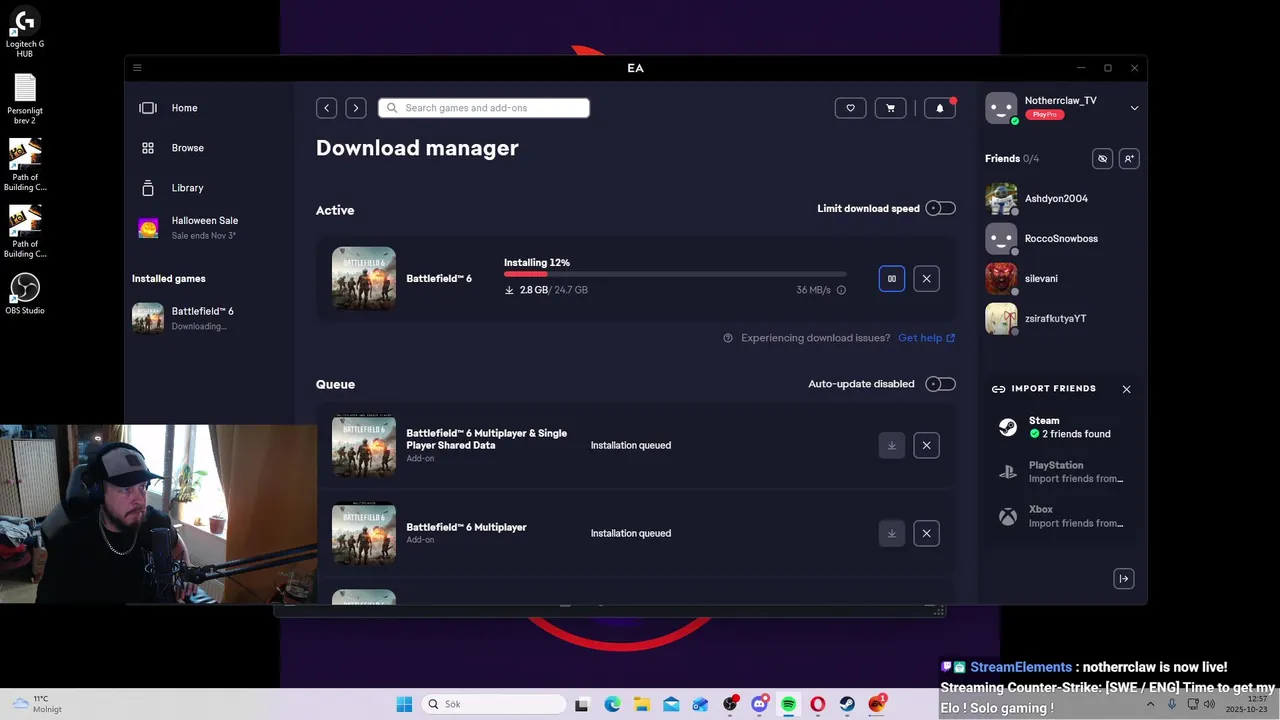The height and width of the screenshot is (720, 1280).
Task: Import friends from Steam
Action: [x=1063, y=427]
